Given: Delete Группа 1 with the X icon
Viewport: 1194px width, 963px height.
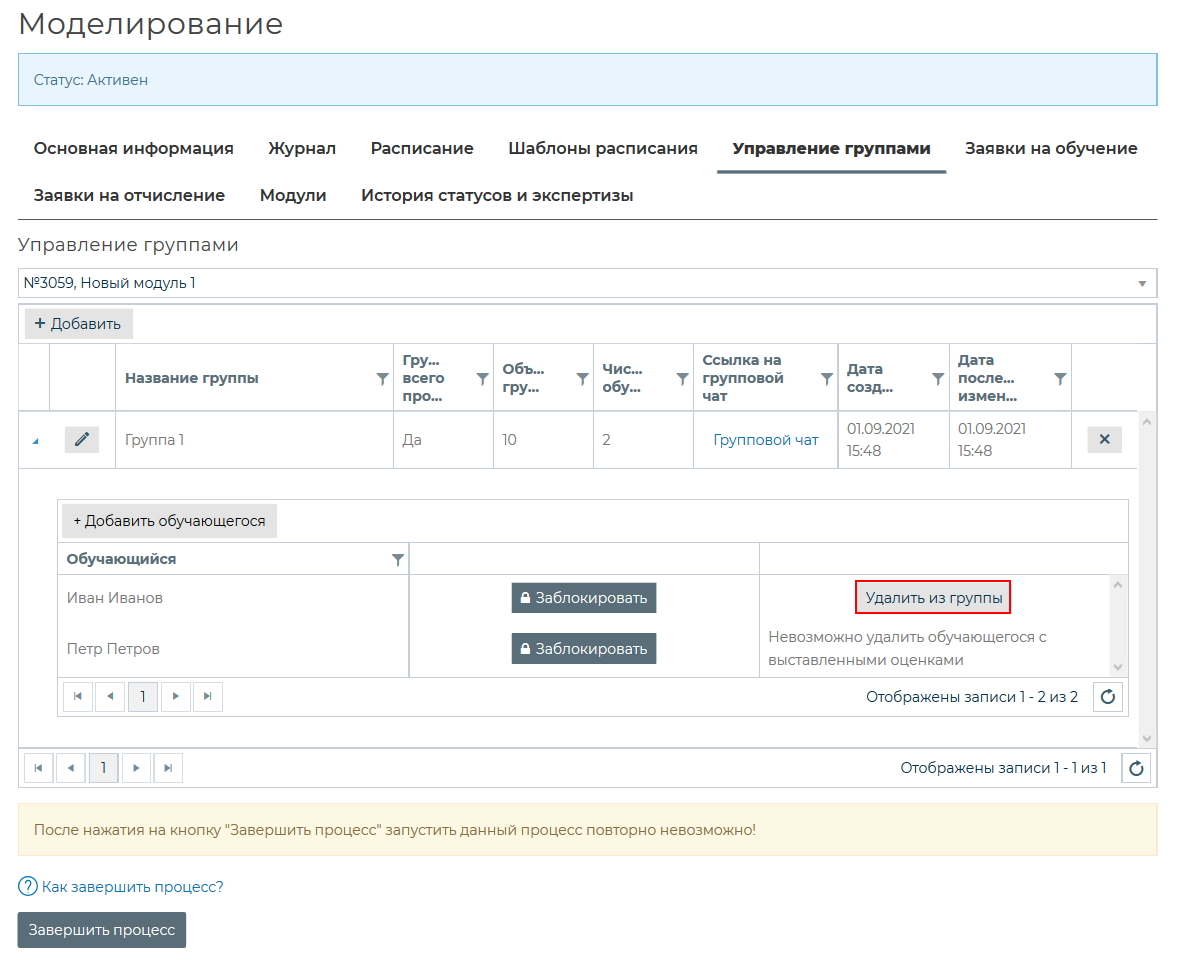Looking at the screenshot, I should [x=1104, y=440].
